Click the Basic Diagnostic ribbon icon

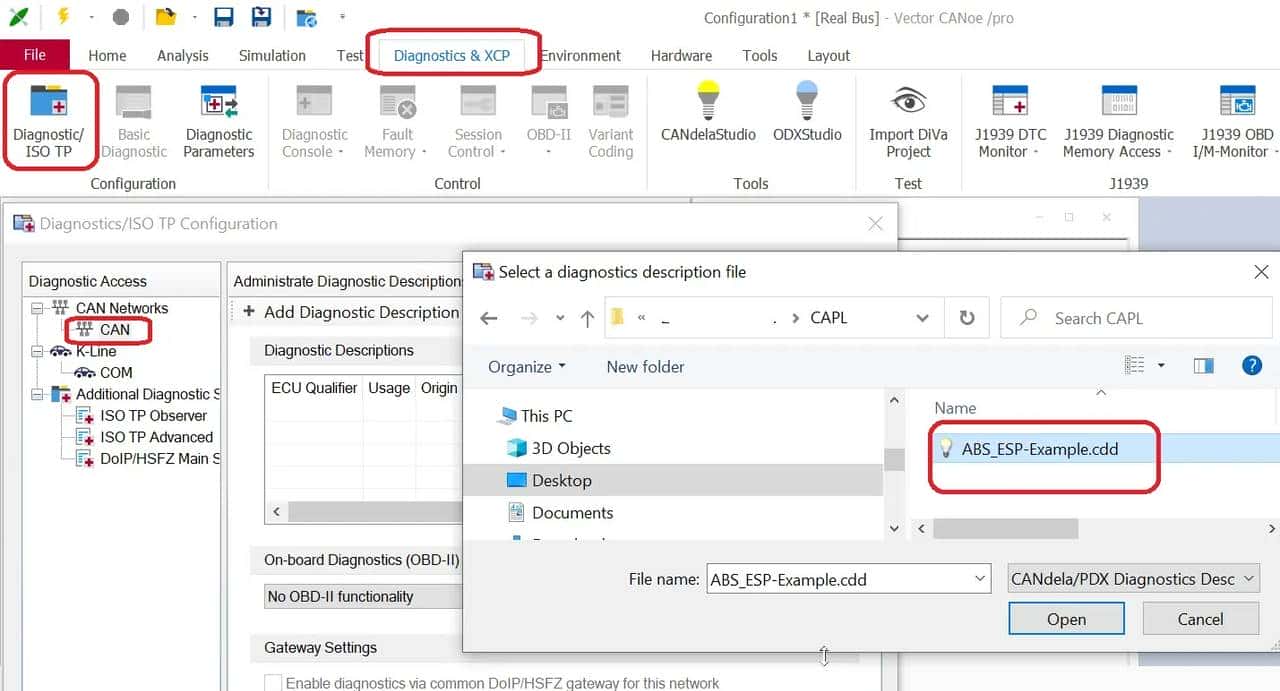134,121
